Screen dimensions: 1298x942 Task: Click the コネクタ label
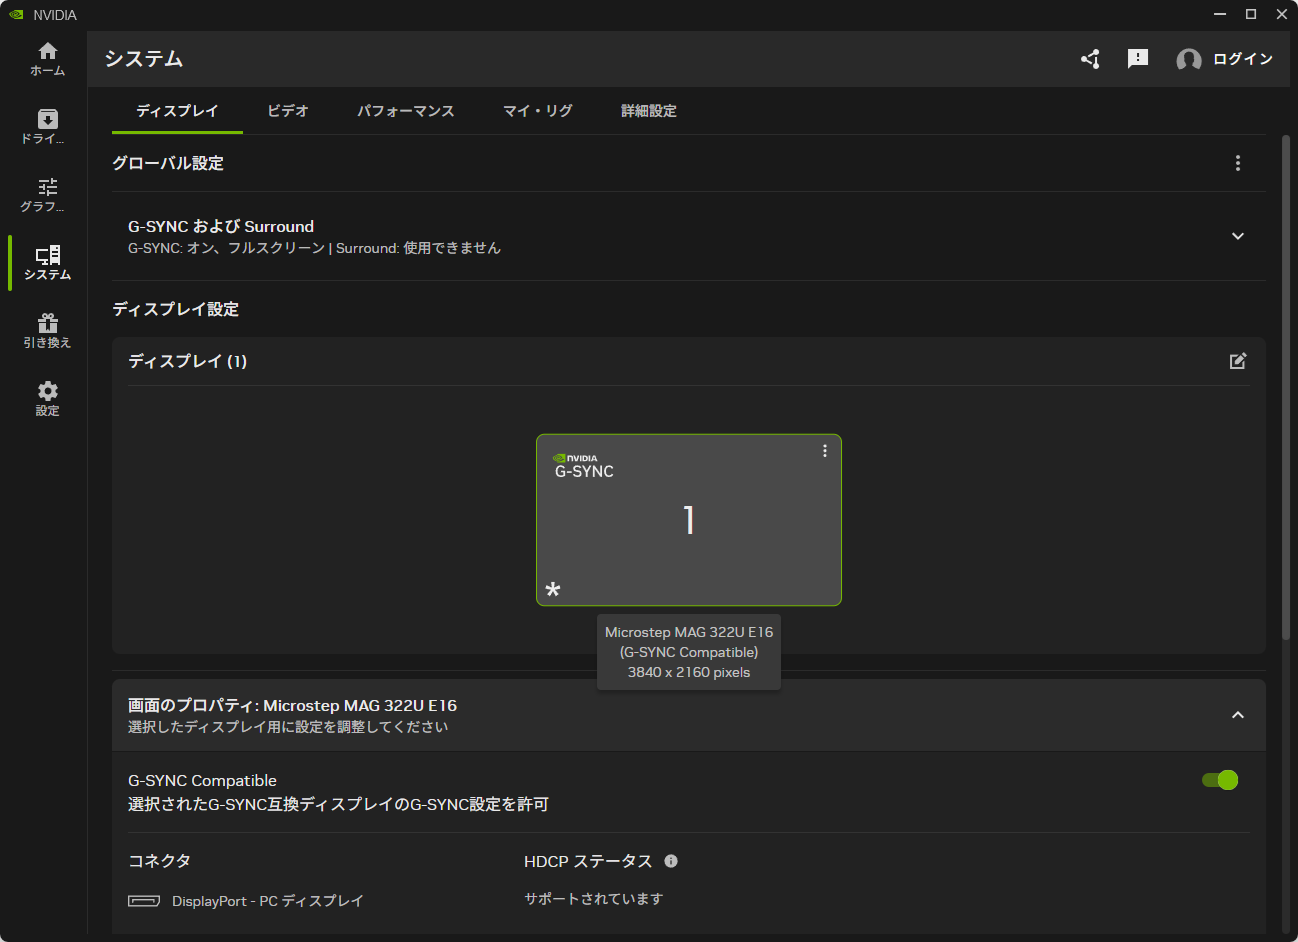point(159,861)
